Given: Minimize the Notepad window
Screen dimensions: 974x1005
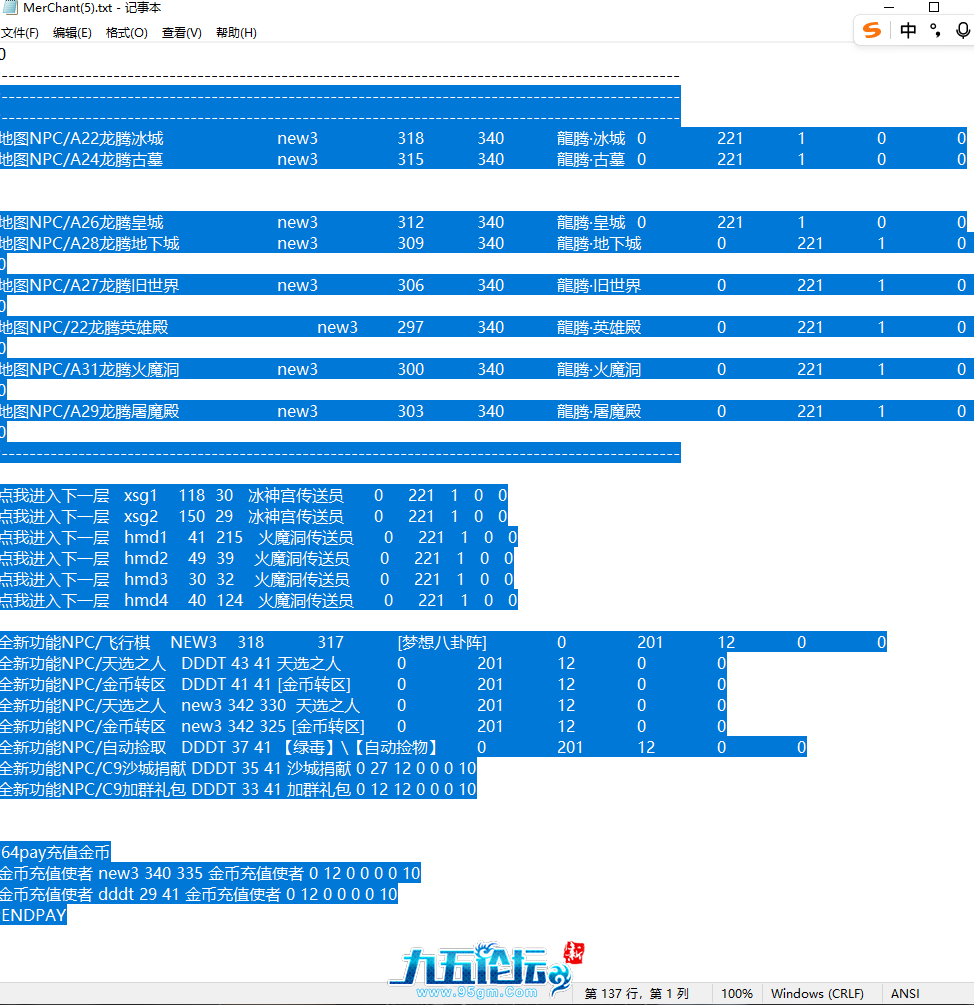Looking at the screenshot, I should (x=889, y=8).
